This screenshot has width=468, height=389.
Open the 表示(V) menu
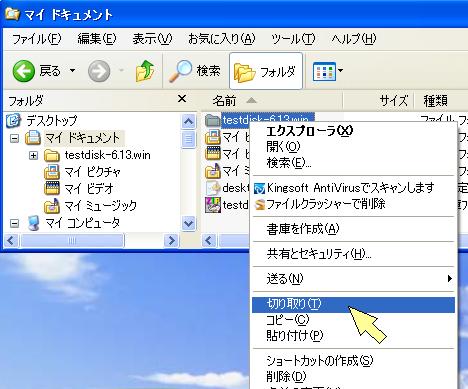(x=152, y=39)
